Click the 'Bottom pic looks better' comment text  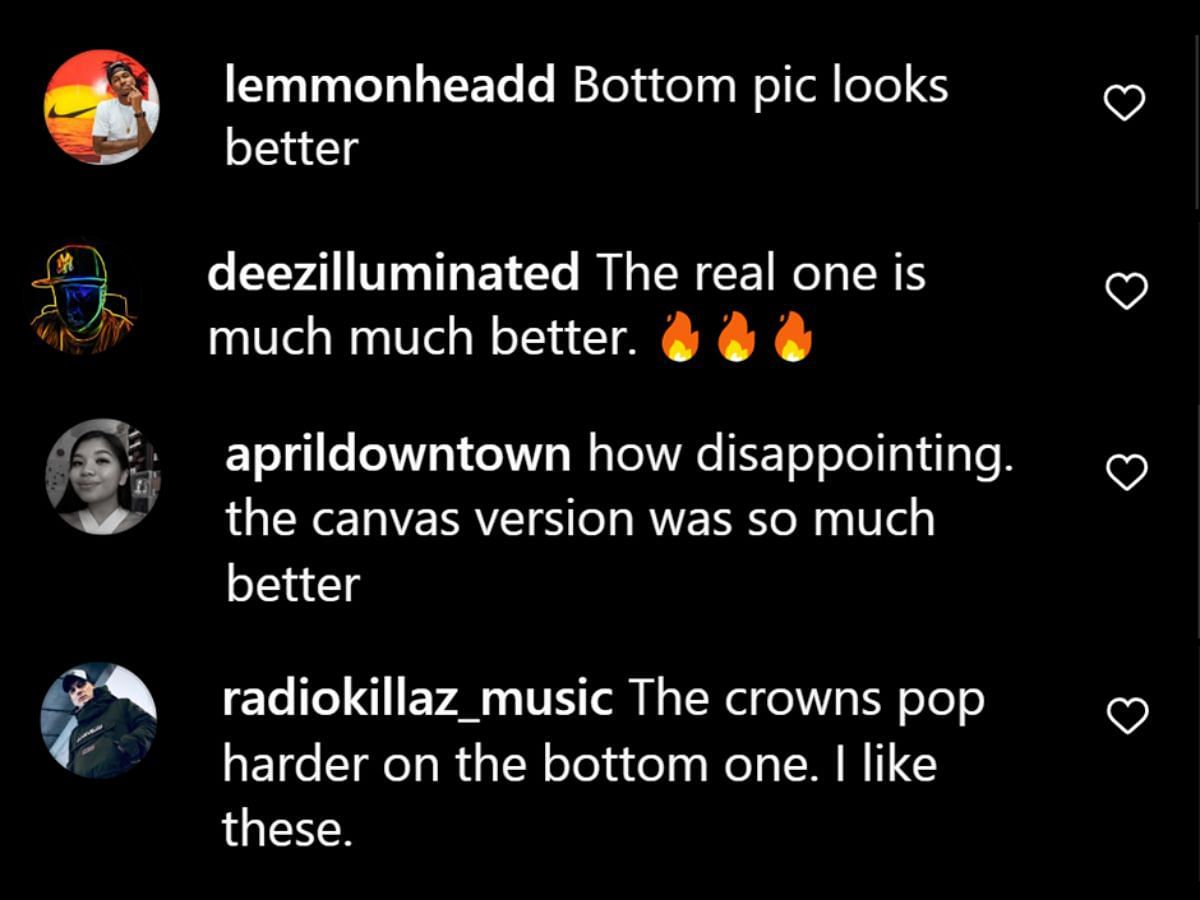[x=586, y=118]
